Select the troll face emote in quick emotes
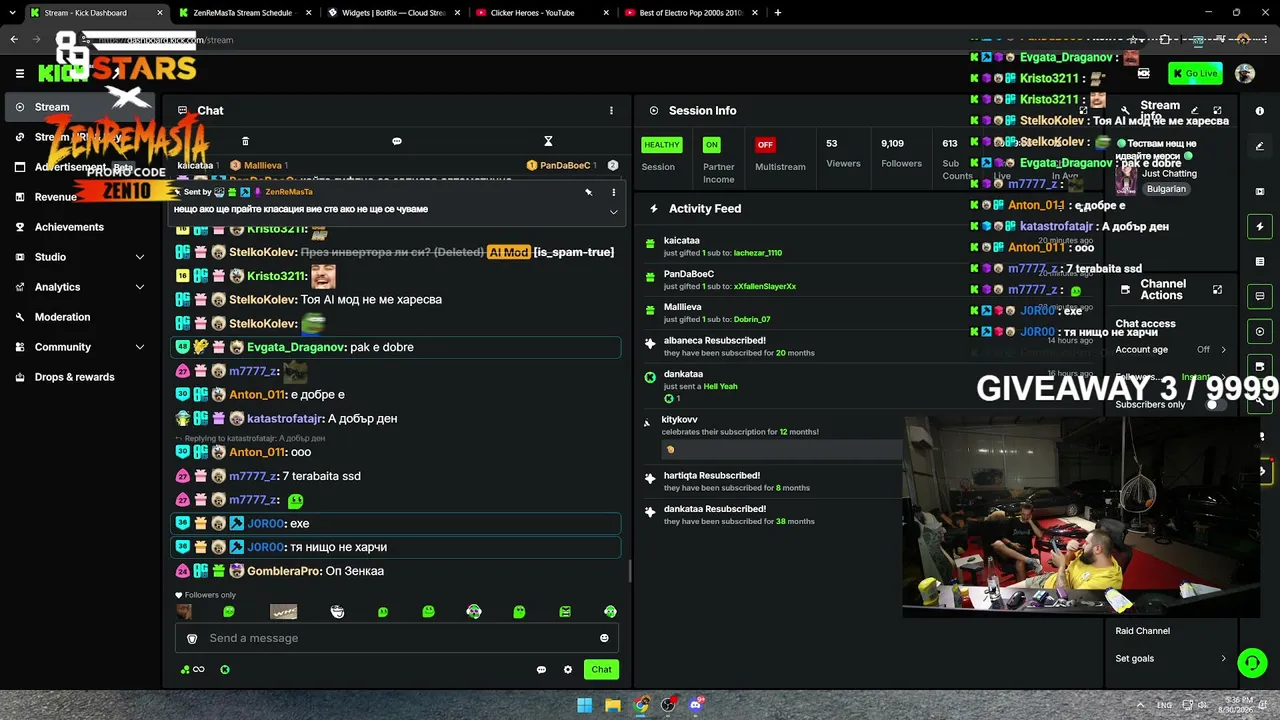This screenshot has height=720, width=1280. coord(337,611)
